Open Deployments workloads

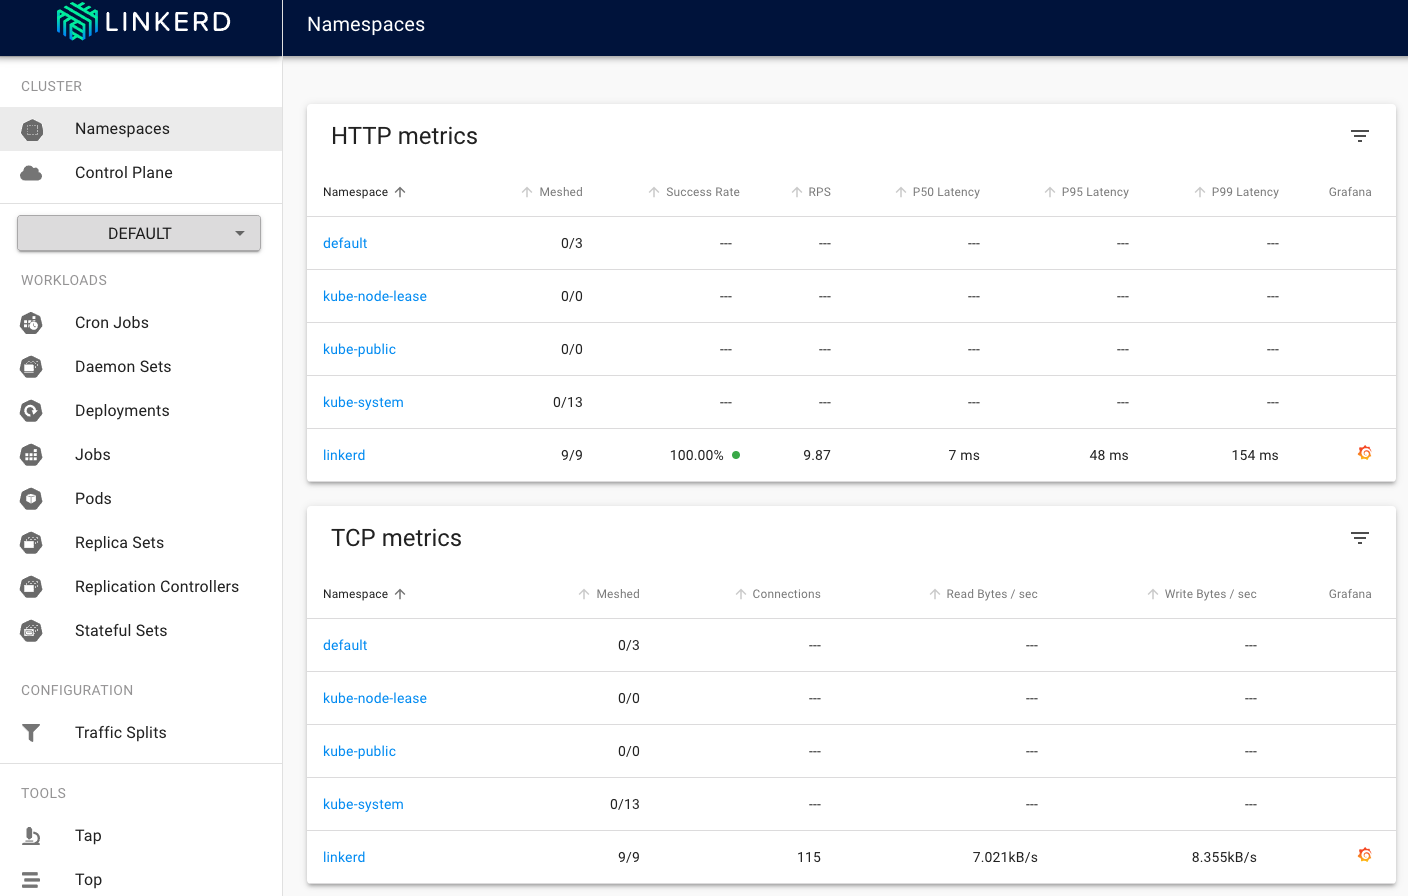(141, 411)
